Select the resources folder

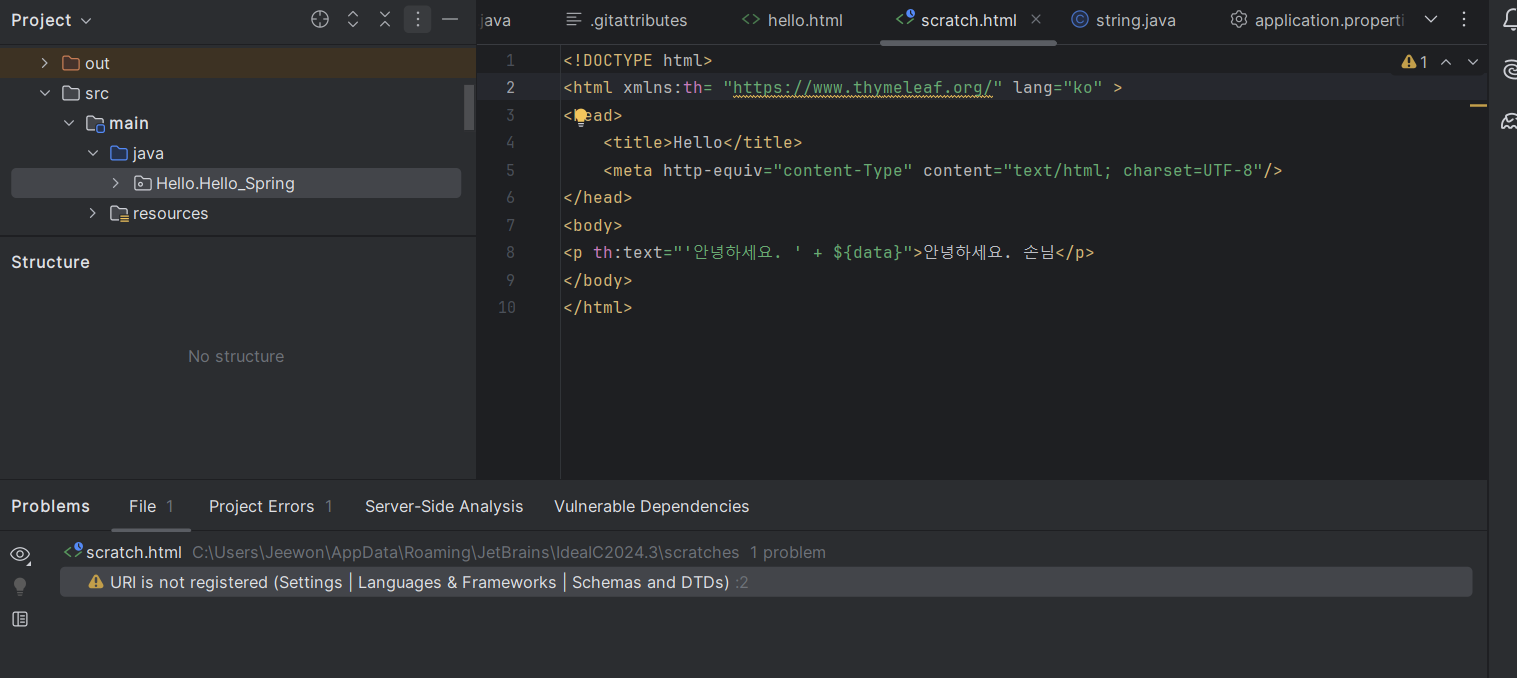click(x=236, y=213)
